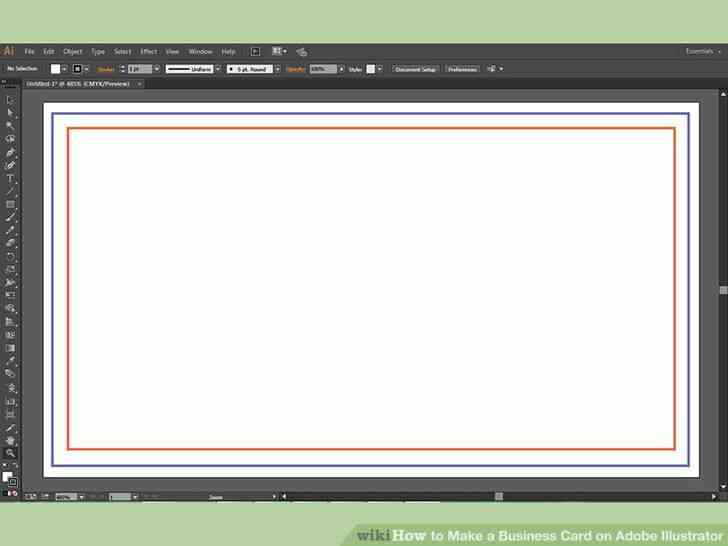Select the Paintbrush tool
Screen dimensions: 728x546
point(10,217)
